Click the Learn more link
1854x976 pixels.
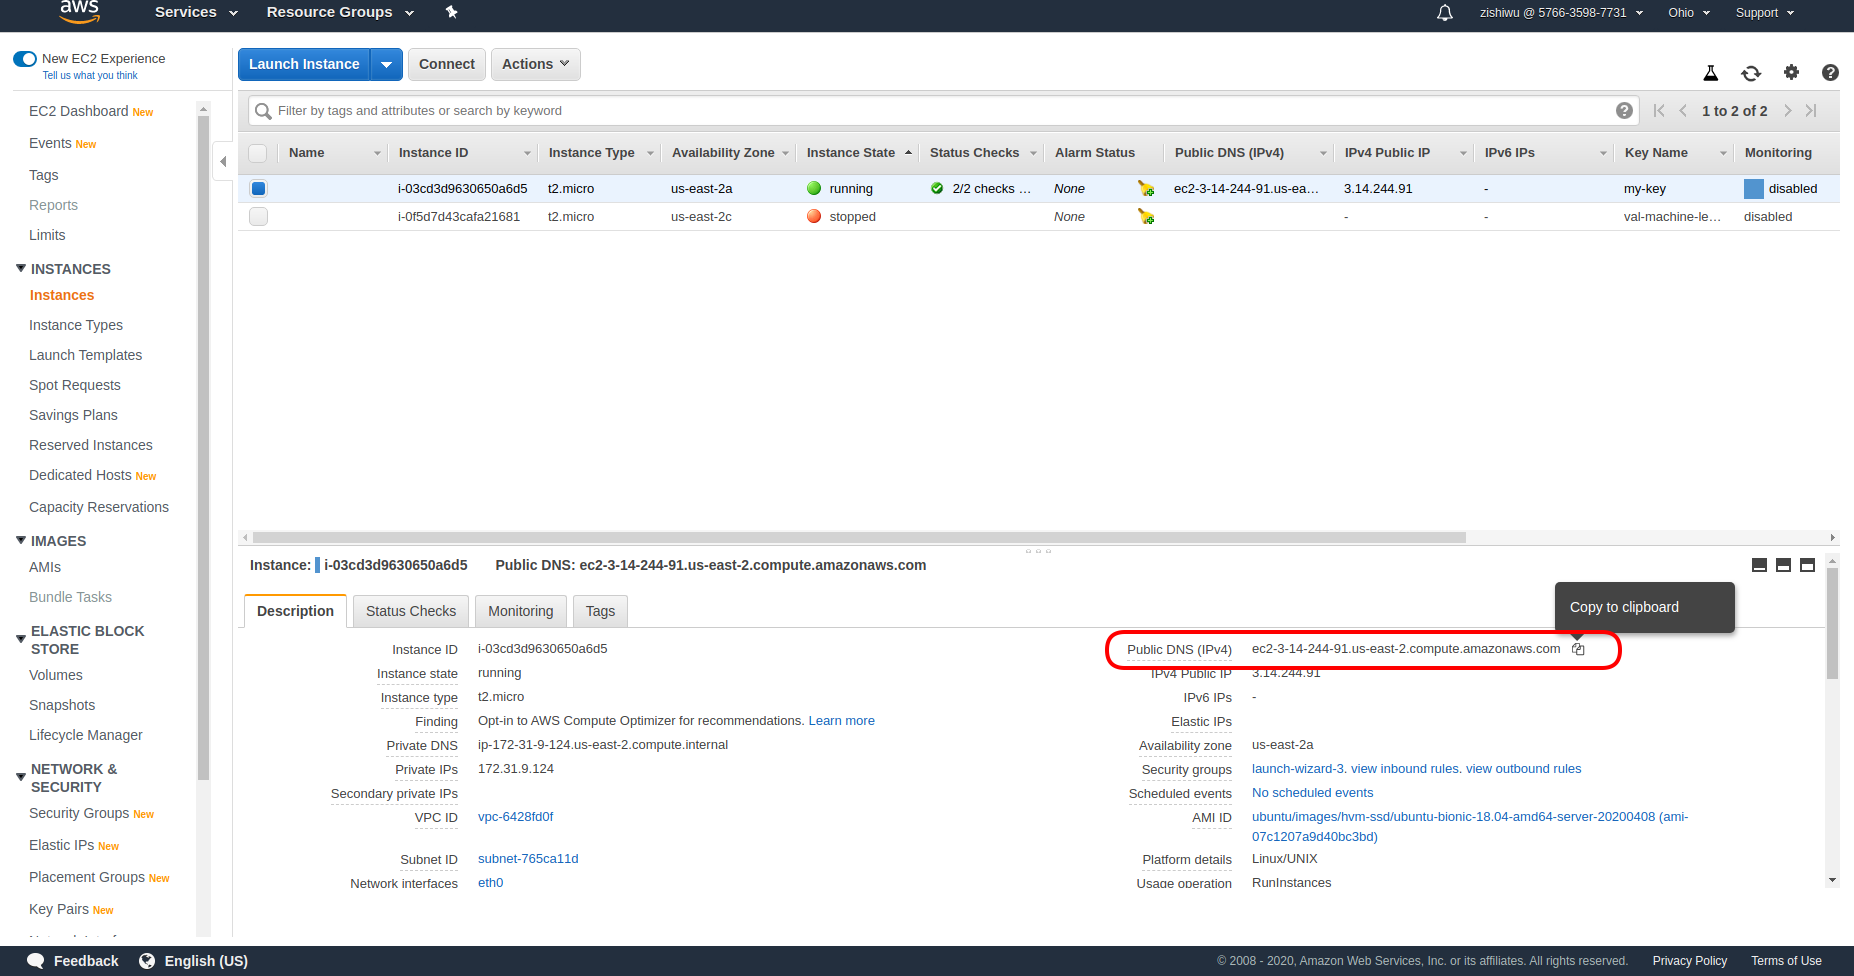click(842, 721)
